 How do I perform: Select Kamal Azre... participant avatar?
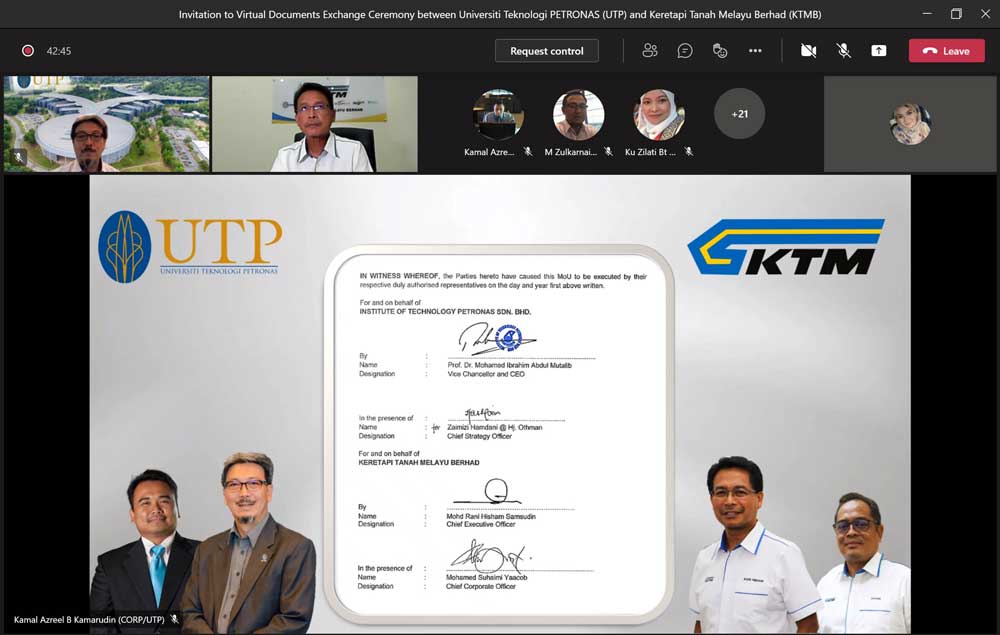coord(498,114)
